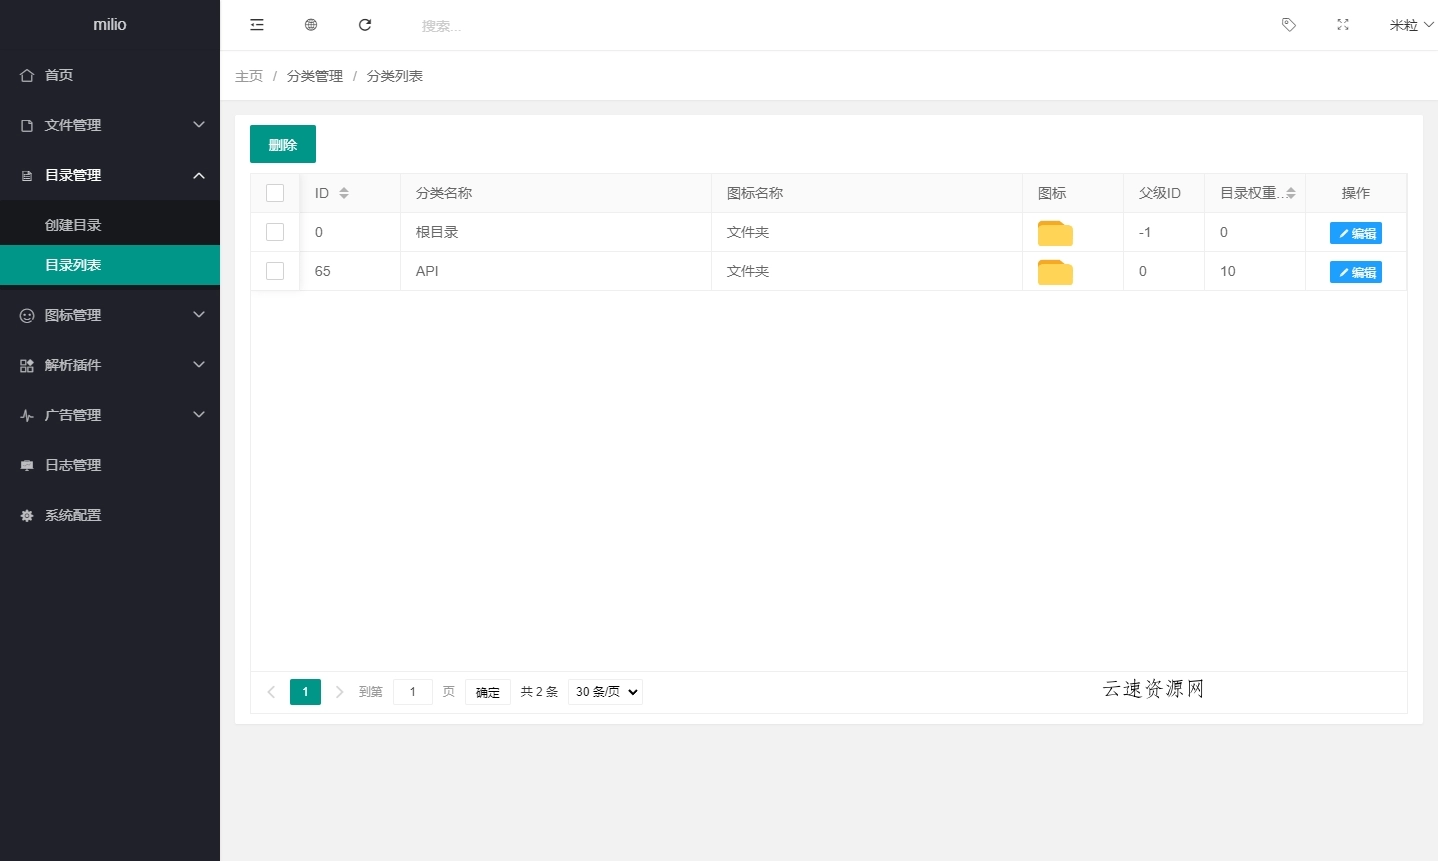The height and width of the screenshot is (861, 1438).
Task: Open 日志管理 from the sidebar
Action: click(x=71, y=464)
